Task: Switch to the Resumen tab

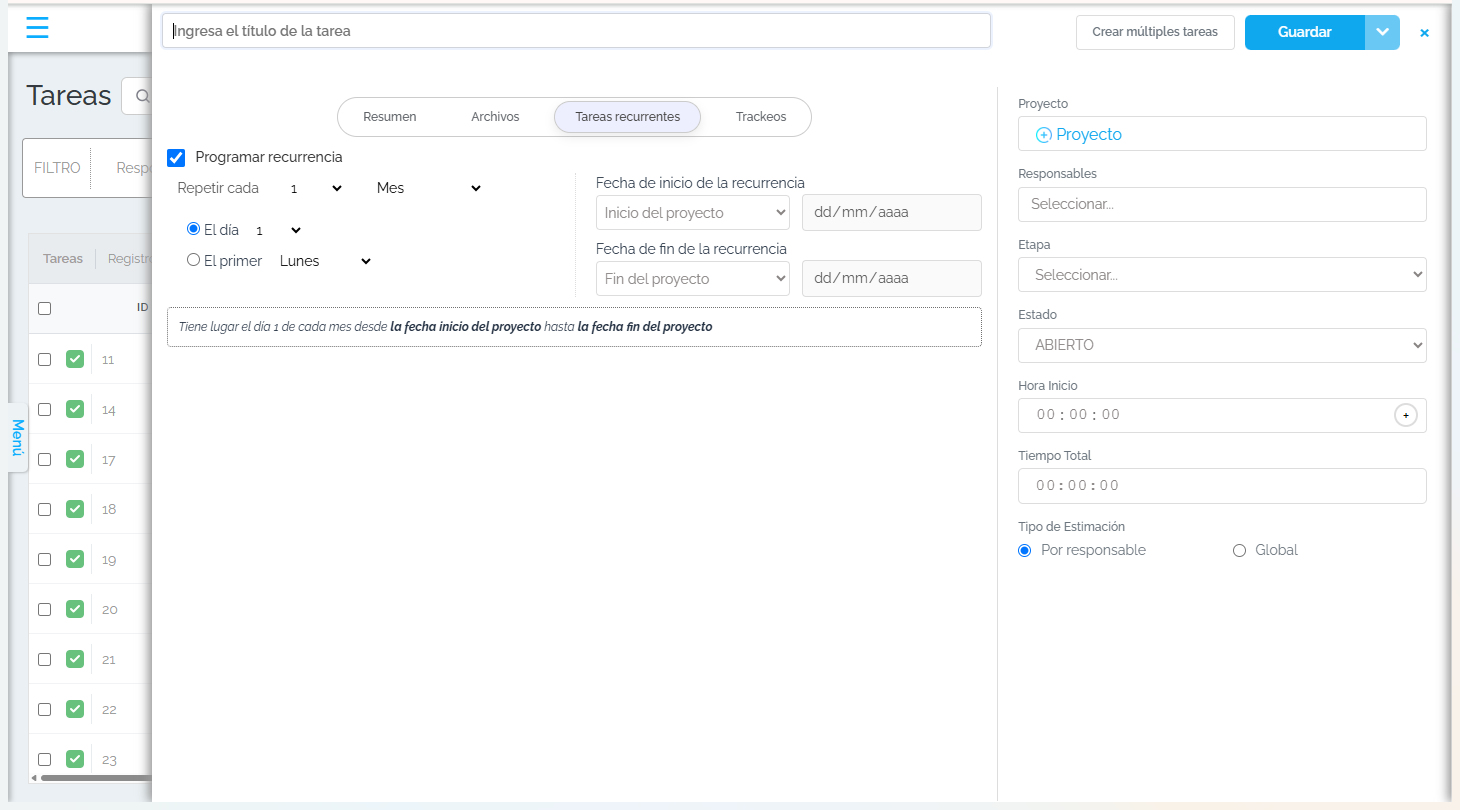Action: (x=390, y=117)
